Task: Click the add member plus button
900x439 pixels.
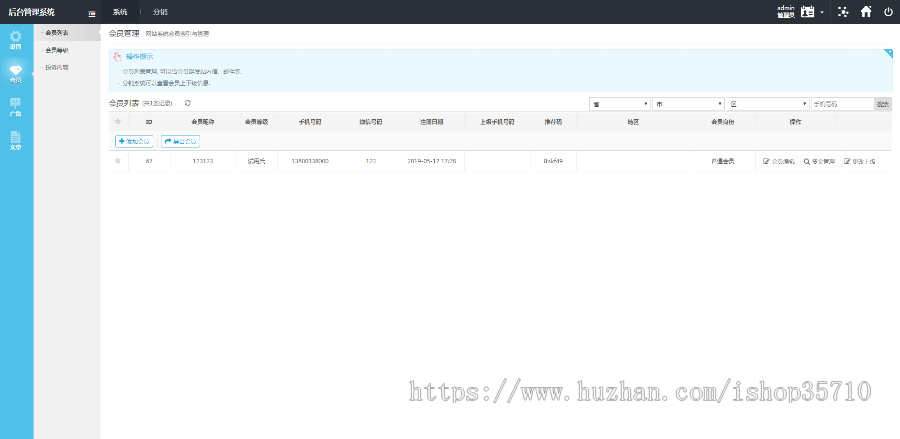Action: point(134,141)
